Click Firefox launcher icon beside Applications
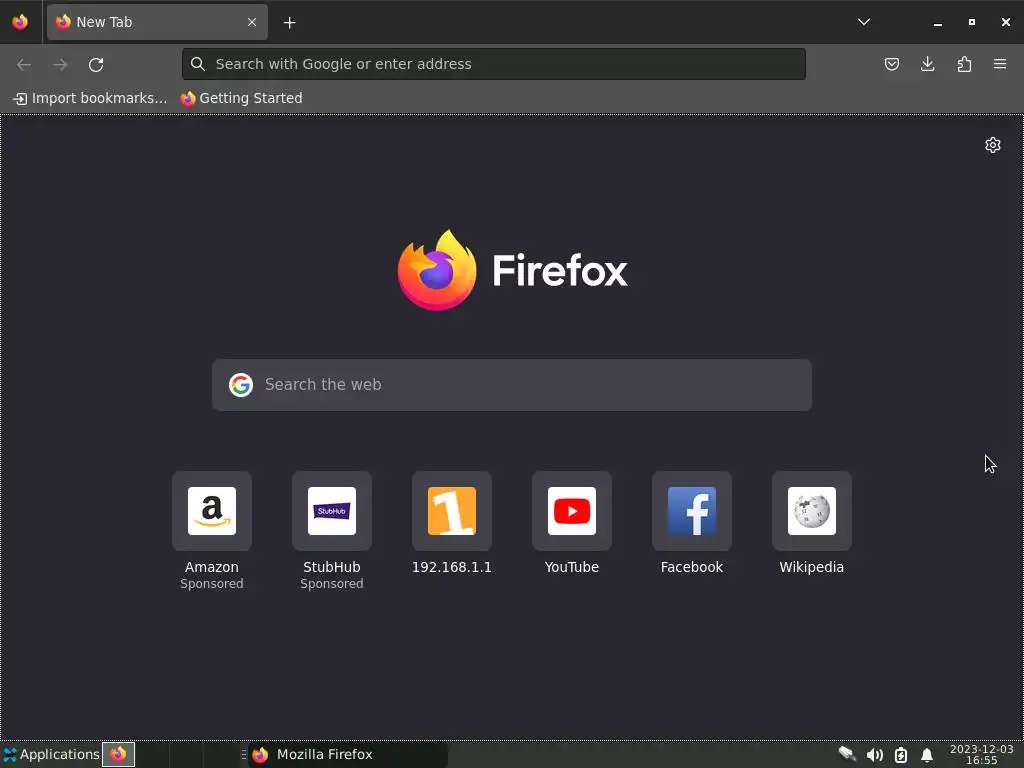The height and width of the screenshot is (768, 1024). point(118,754)
